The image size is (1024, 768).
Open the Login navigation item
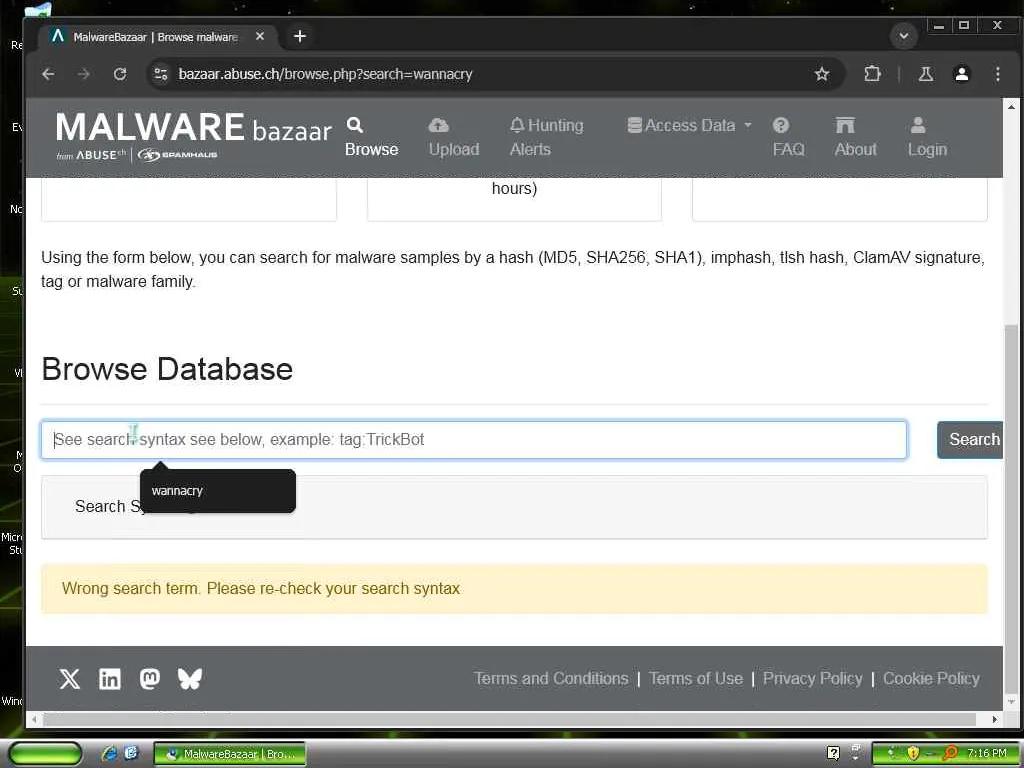tap(927, 138)
